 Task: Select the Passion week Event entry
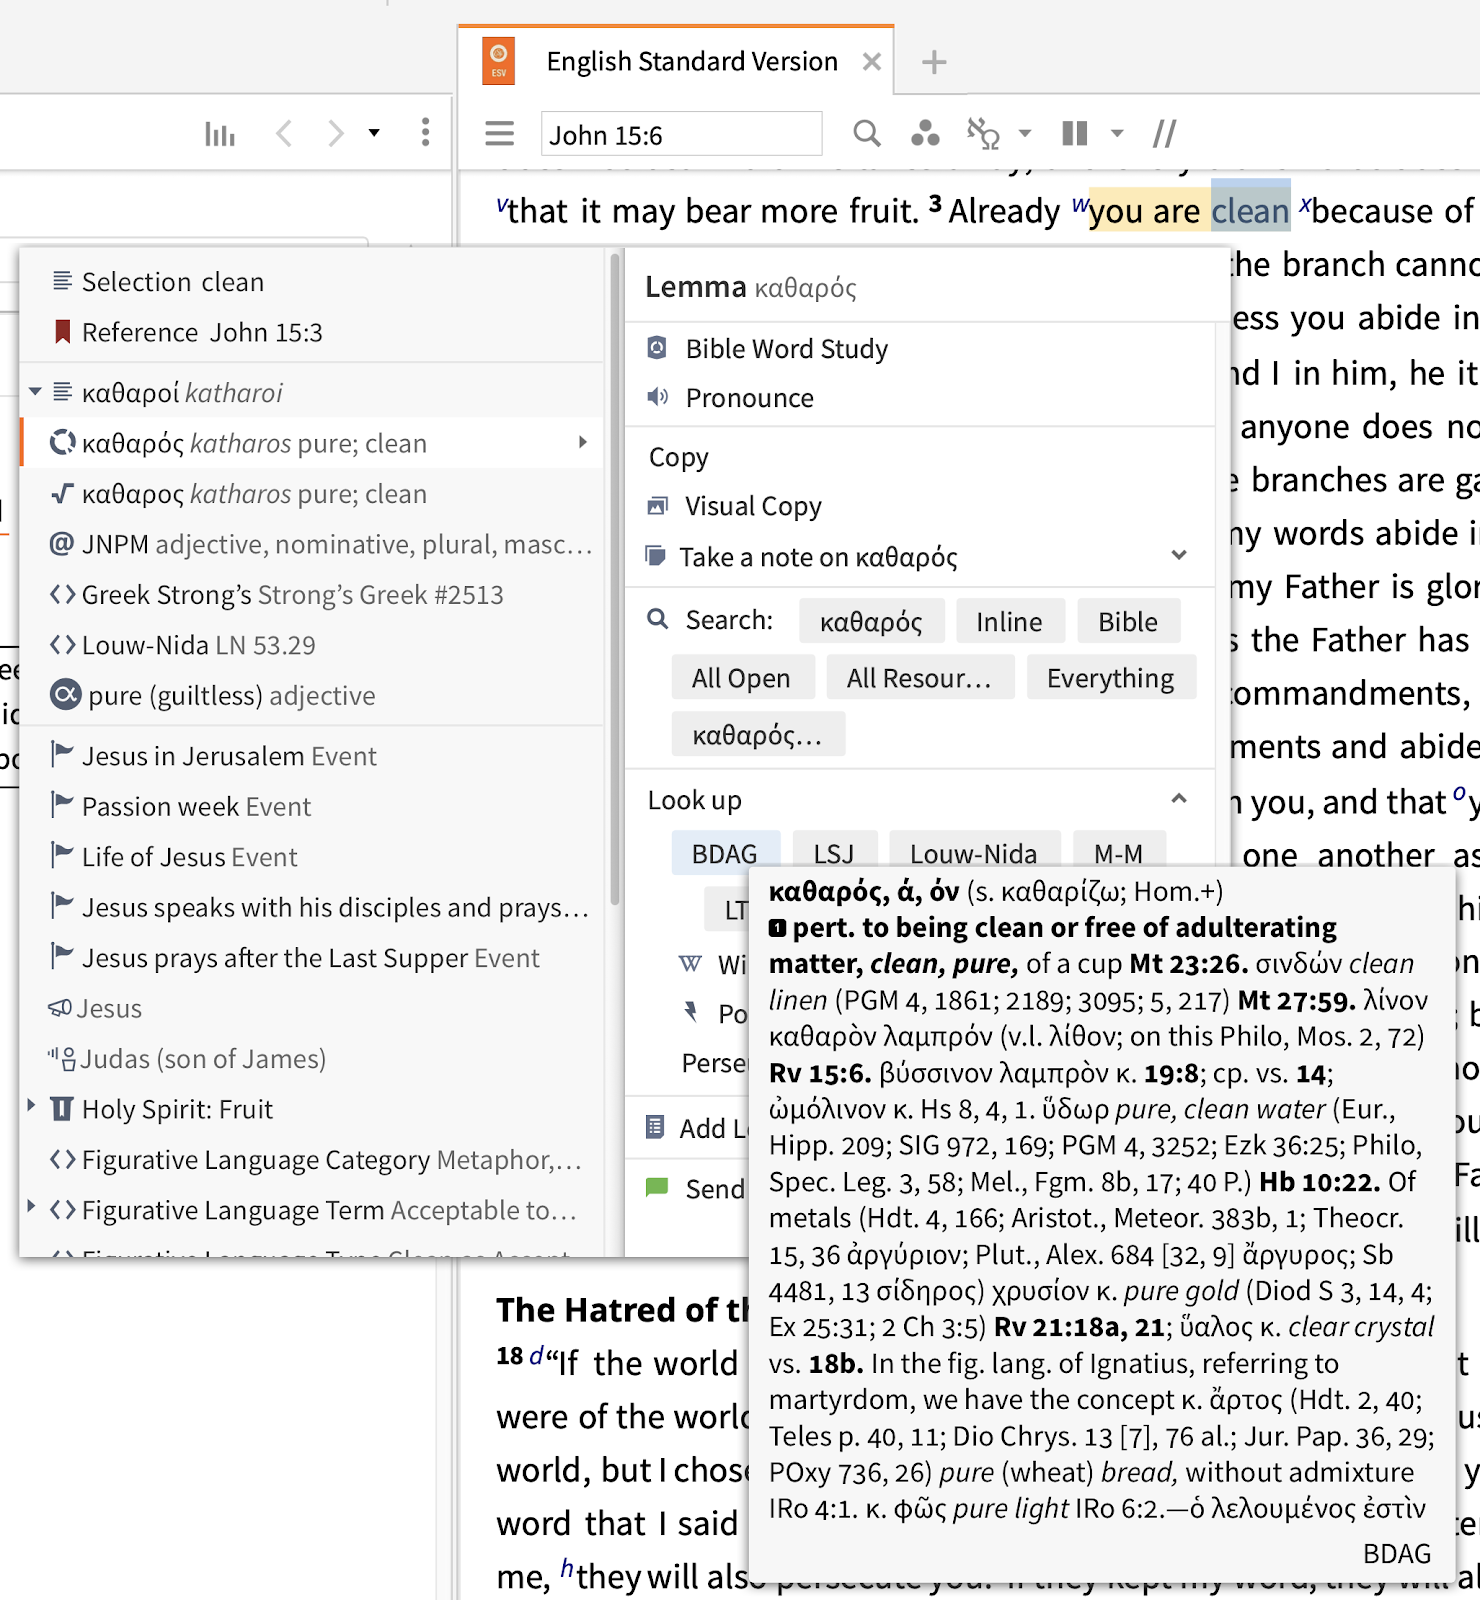(x=312, y=806)
